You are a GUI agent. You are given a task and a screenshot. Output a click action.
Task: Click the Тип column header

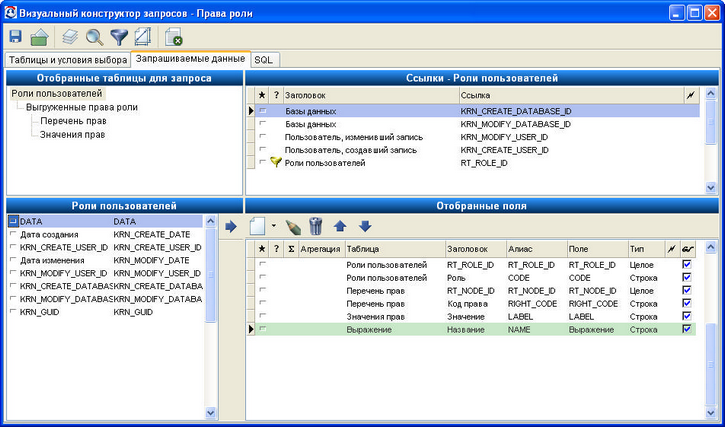click(646, 249)
